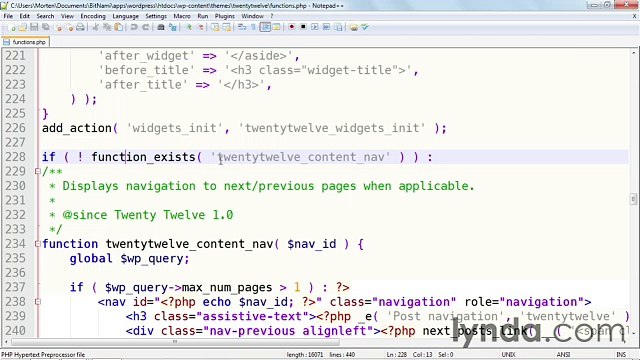Click 'global $wp_query;' on line 235
Viewport: 640px width, 360px height.
point(129,259)
